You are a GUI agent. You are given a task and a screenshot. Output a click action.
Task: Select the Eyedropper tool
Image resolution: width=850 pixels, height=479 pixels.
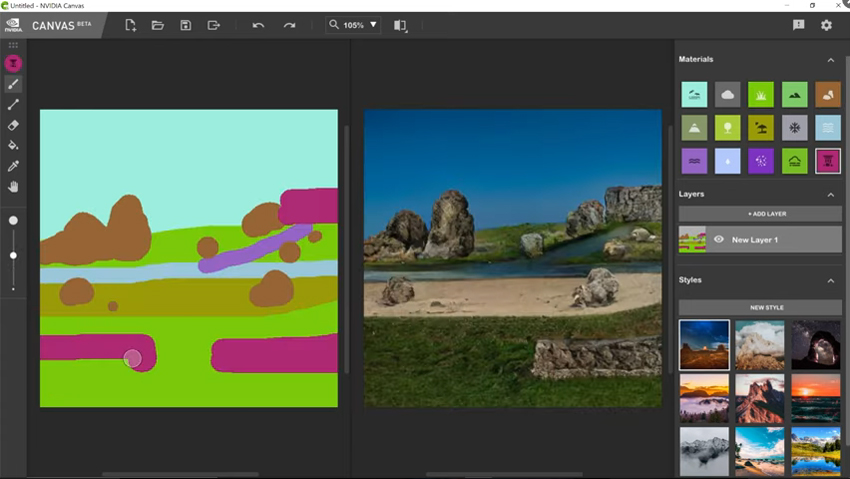(x=14, y=166)
